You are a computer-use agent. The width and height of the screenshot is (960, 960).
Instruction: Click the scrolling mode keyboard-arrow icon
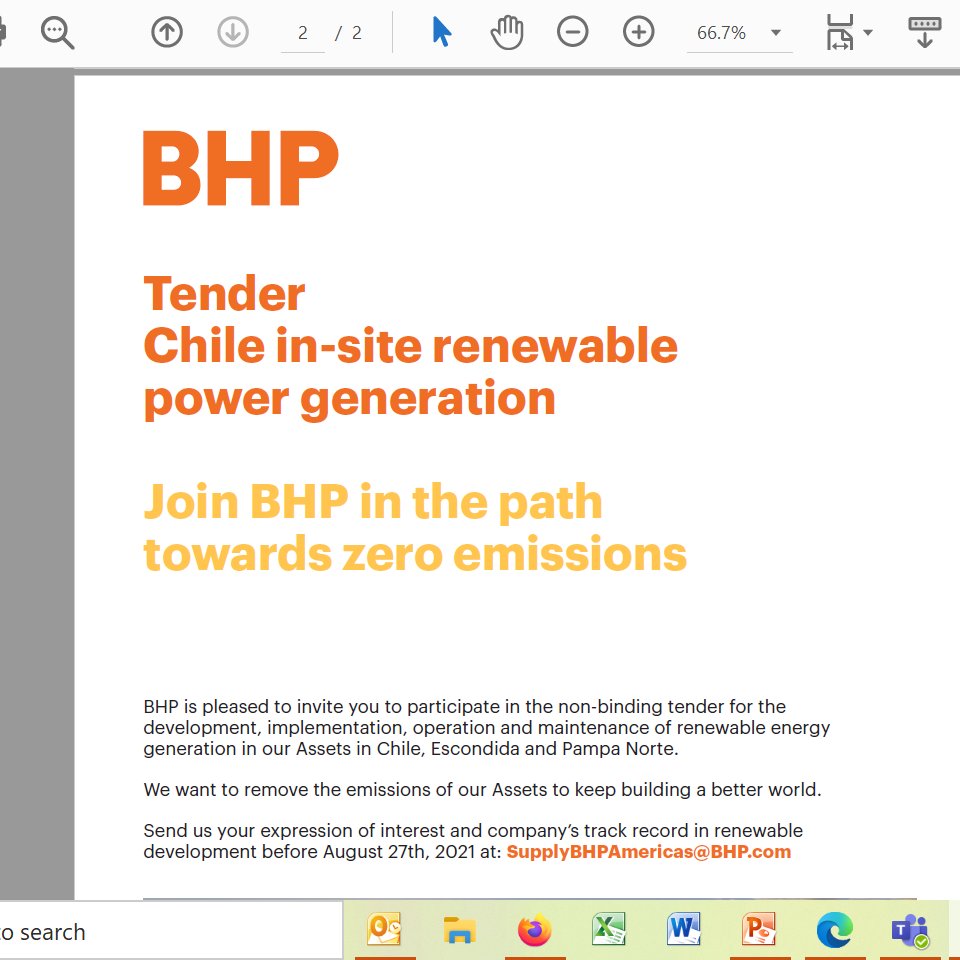point(924,32)
